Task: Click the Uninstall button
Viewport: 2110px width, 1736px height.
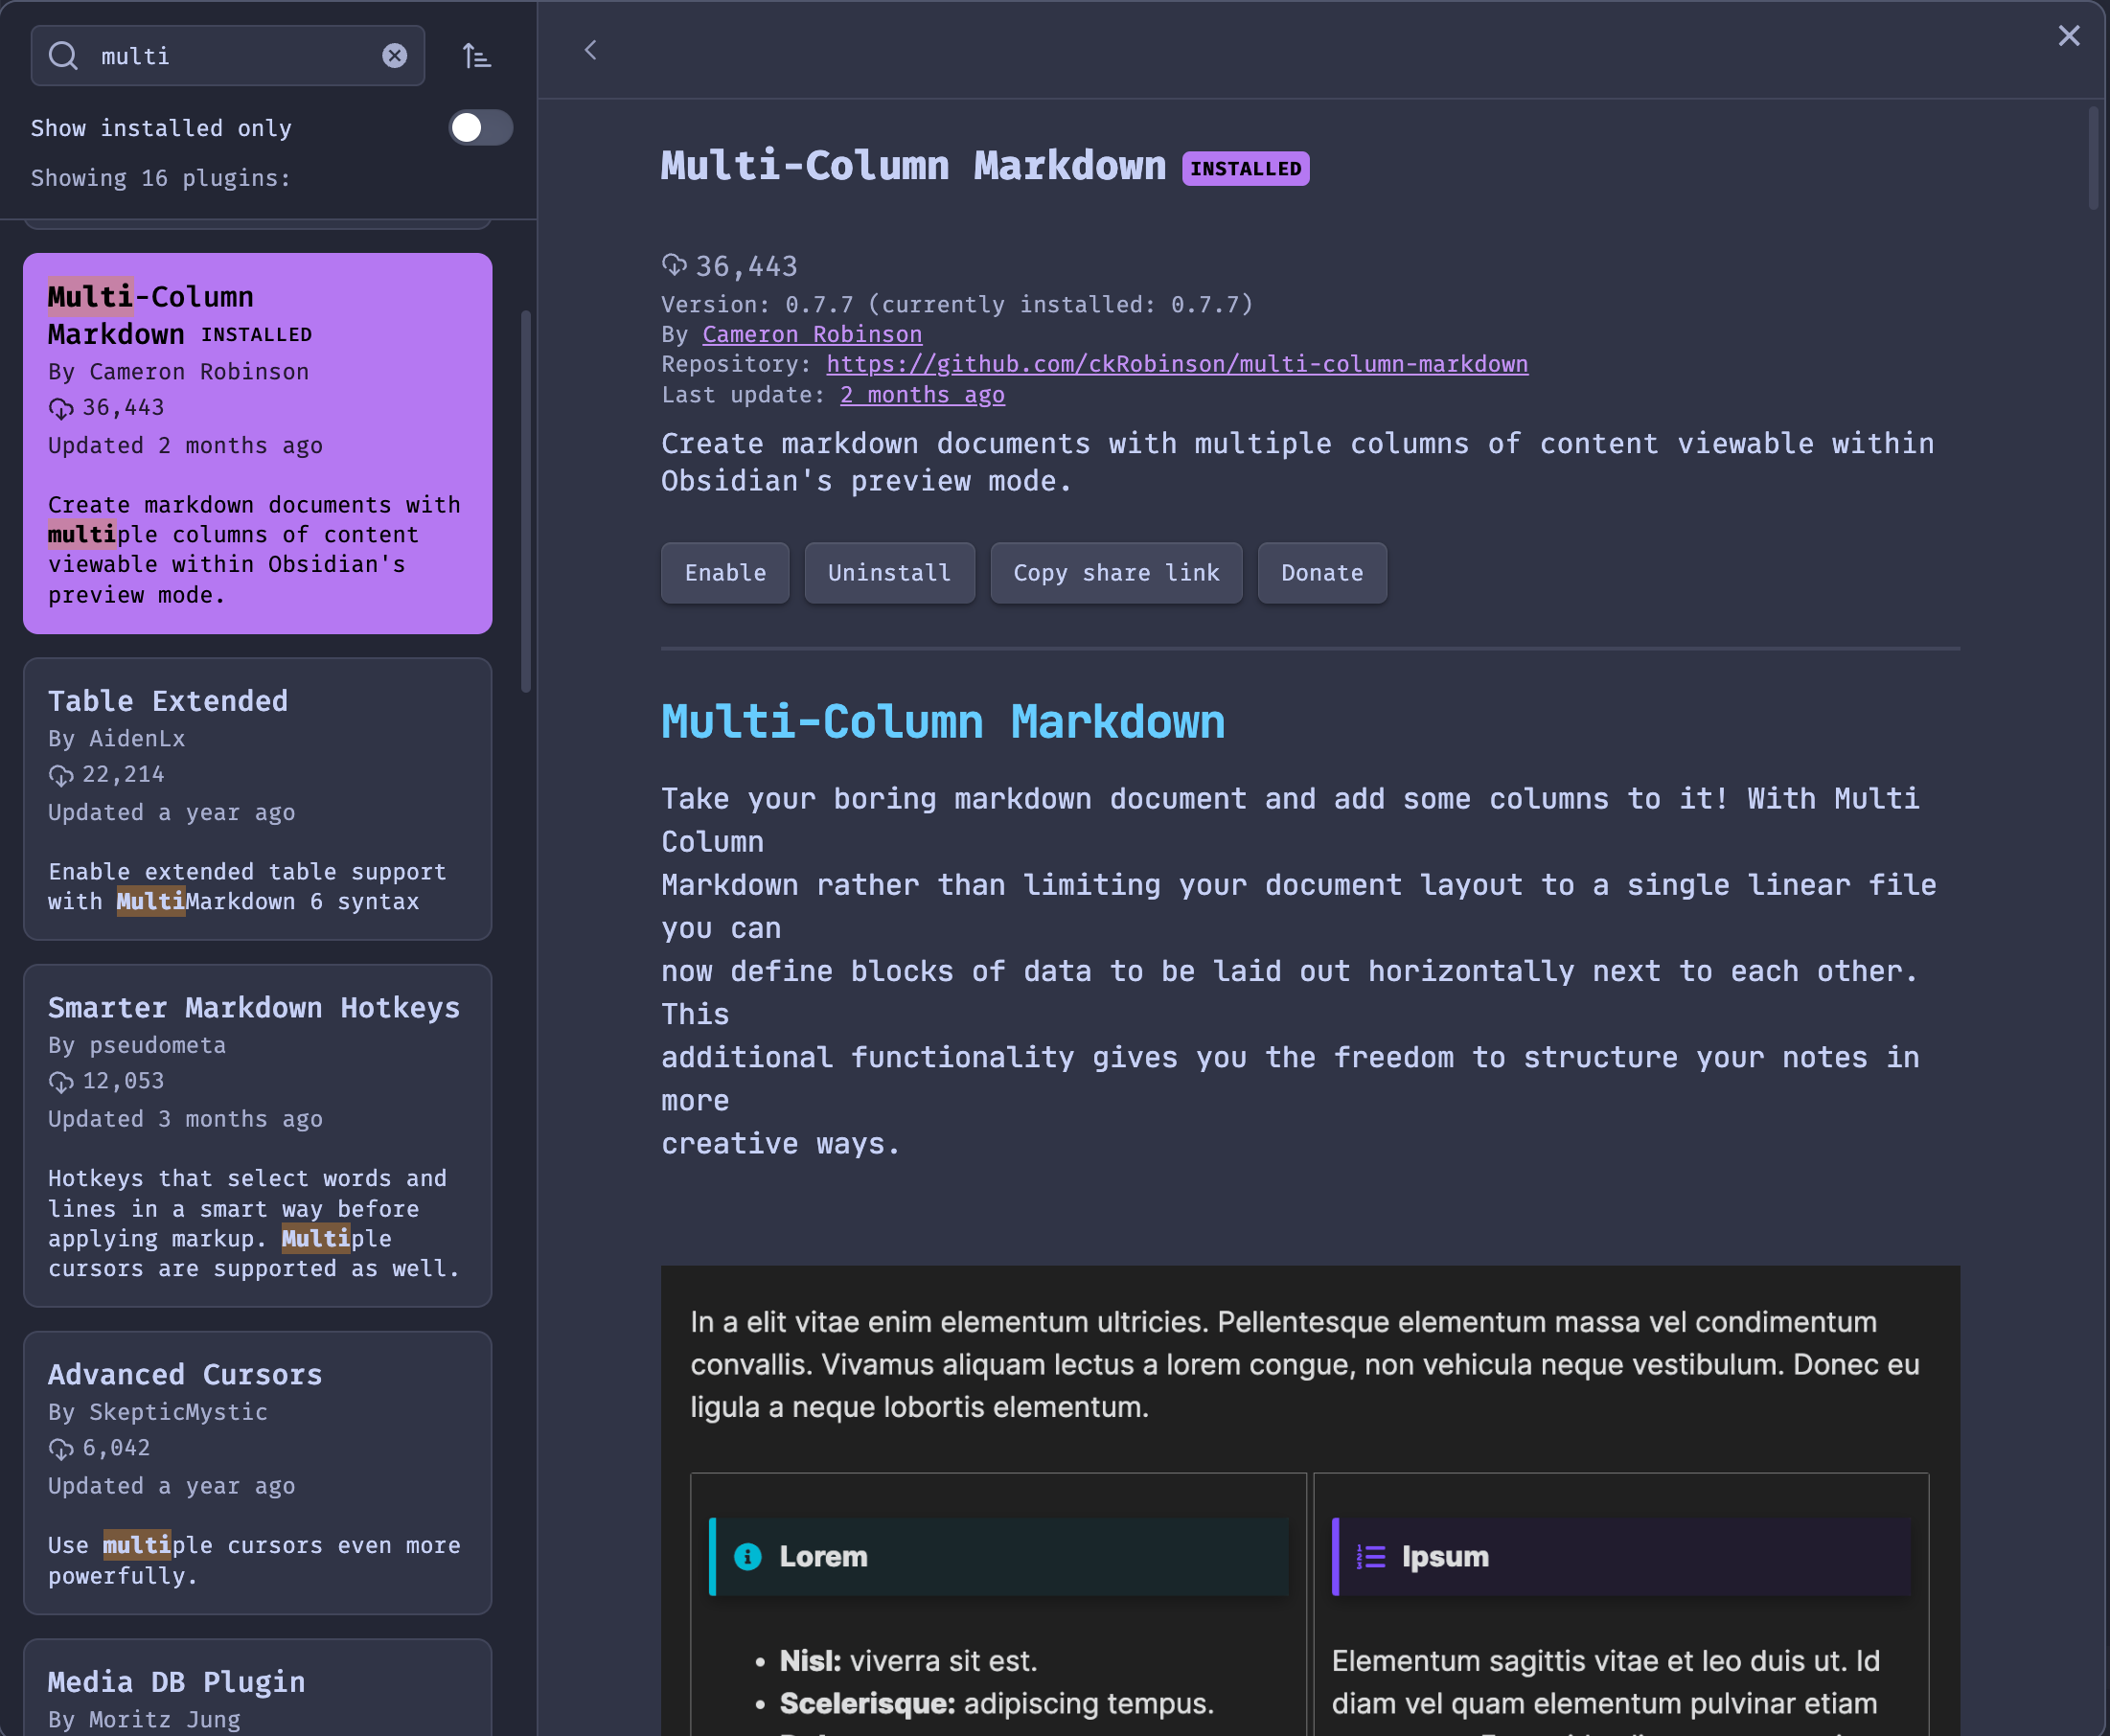Action: pos(889,573)
